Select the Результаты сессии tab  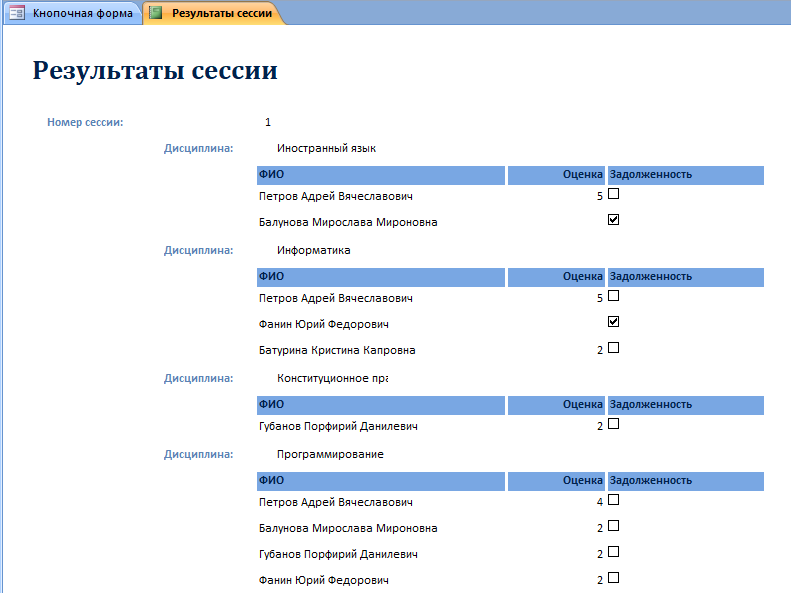click(x=214, y=13)
